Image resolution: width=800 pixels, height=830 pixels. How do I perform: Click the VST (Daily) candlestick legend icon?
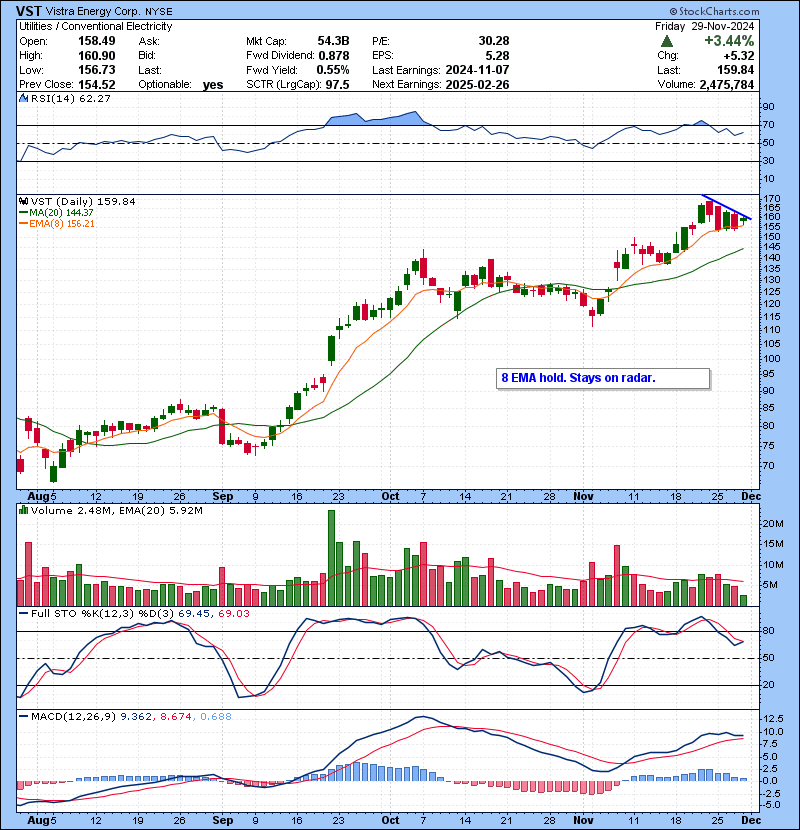(x=23, y=202)
